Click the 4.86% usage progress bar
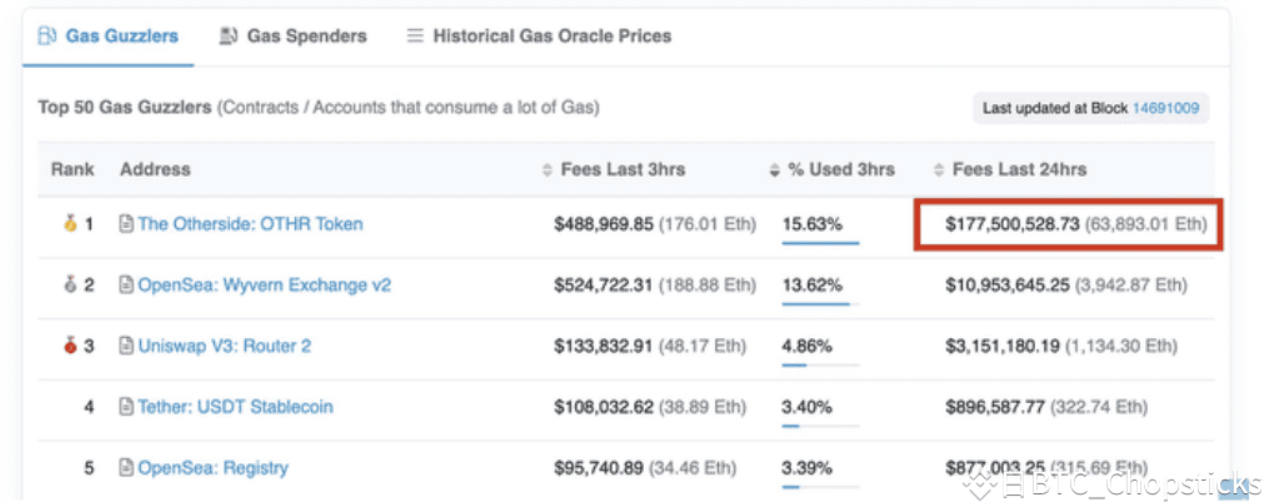1266x504 pixels. click(820, 365)
